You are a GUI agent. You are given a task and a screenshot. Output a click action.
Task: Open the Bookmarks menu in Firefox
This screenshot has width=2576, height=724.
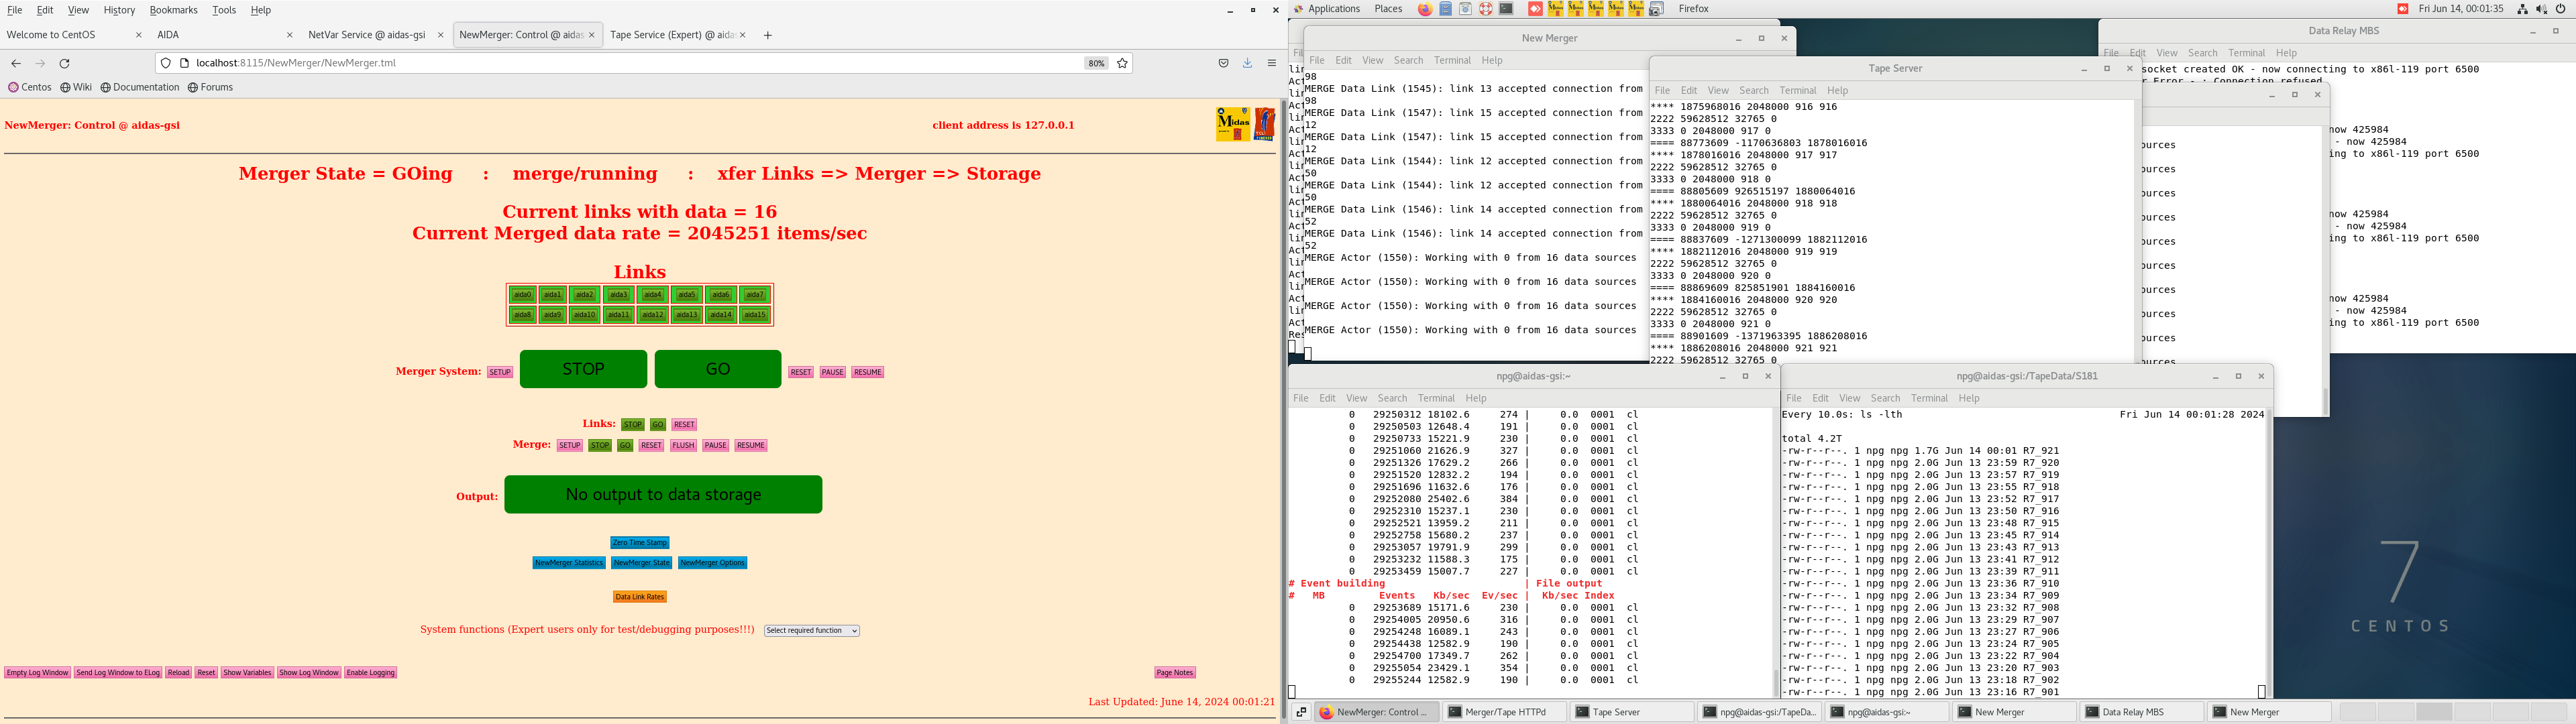coord(173,10)
